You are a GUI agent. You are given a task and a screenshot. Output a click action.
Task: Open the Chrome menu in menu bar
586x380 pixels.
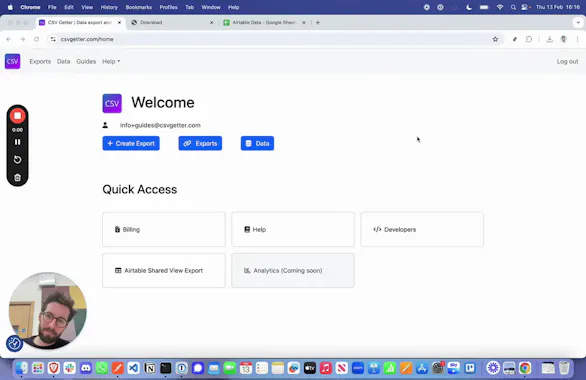pyautogui.click(x=30, y=7)
